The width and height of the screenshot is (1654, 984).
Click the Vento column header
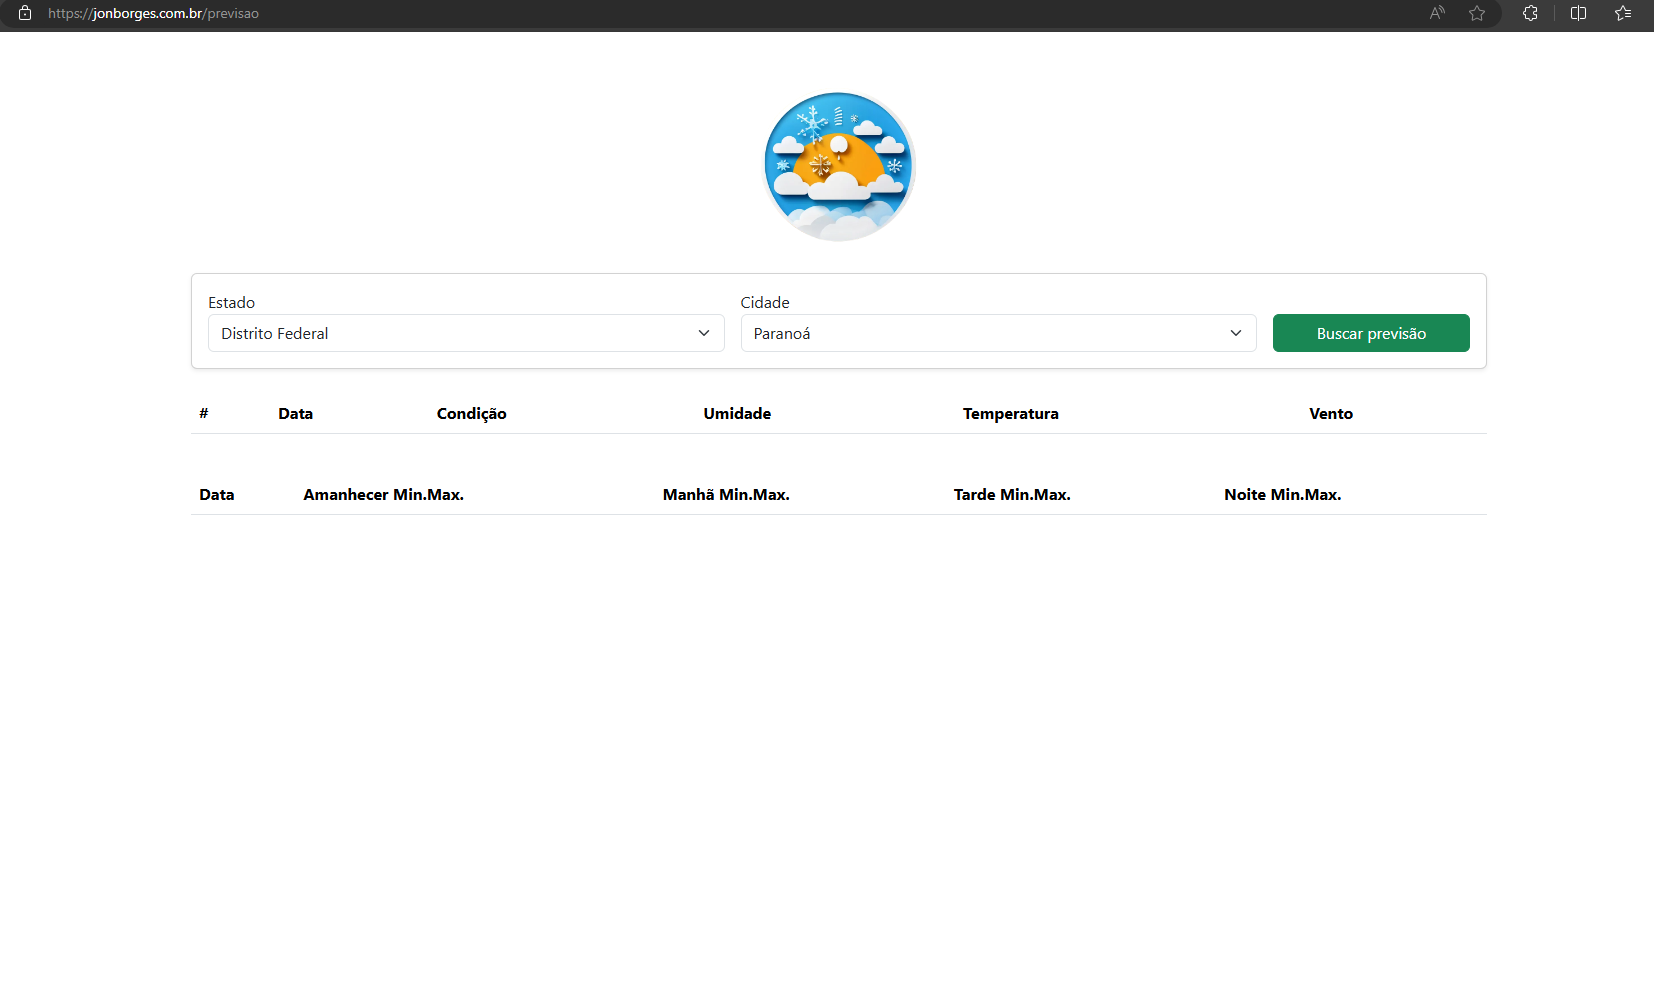coord(1330,414)
